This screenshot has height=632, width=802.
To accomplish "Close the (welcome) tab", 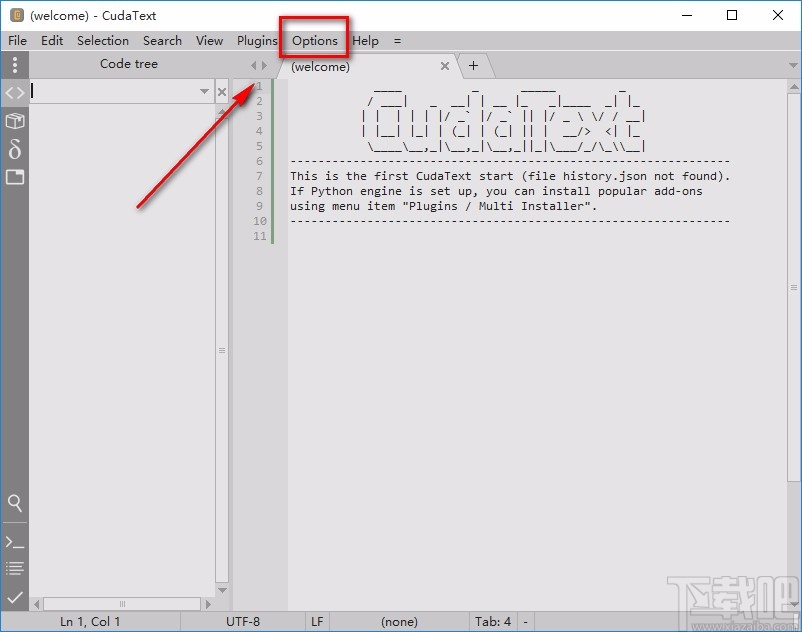I will tap(445, 66).
